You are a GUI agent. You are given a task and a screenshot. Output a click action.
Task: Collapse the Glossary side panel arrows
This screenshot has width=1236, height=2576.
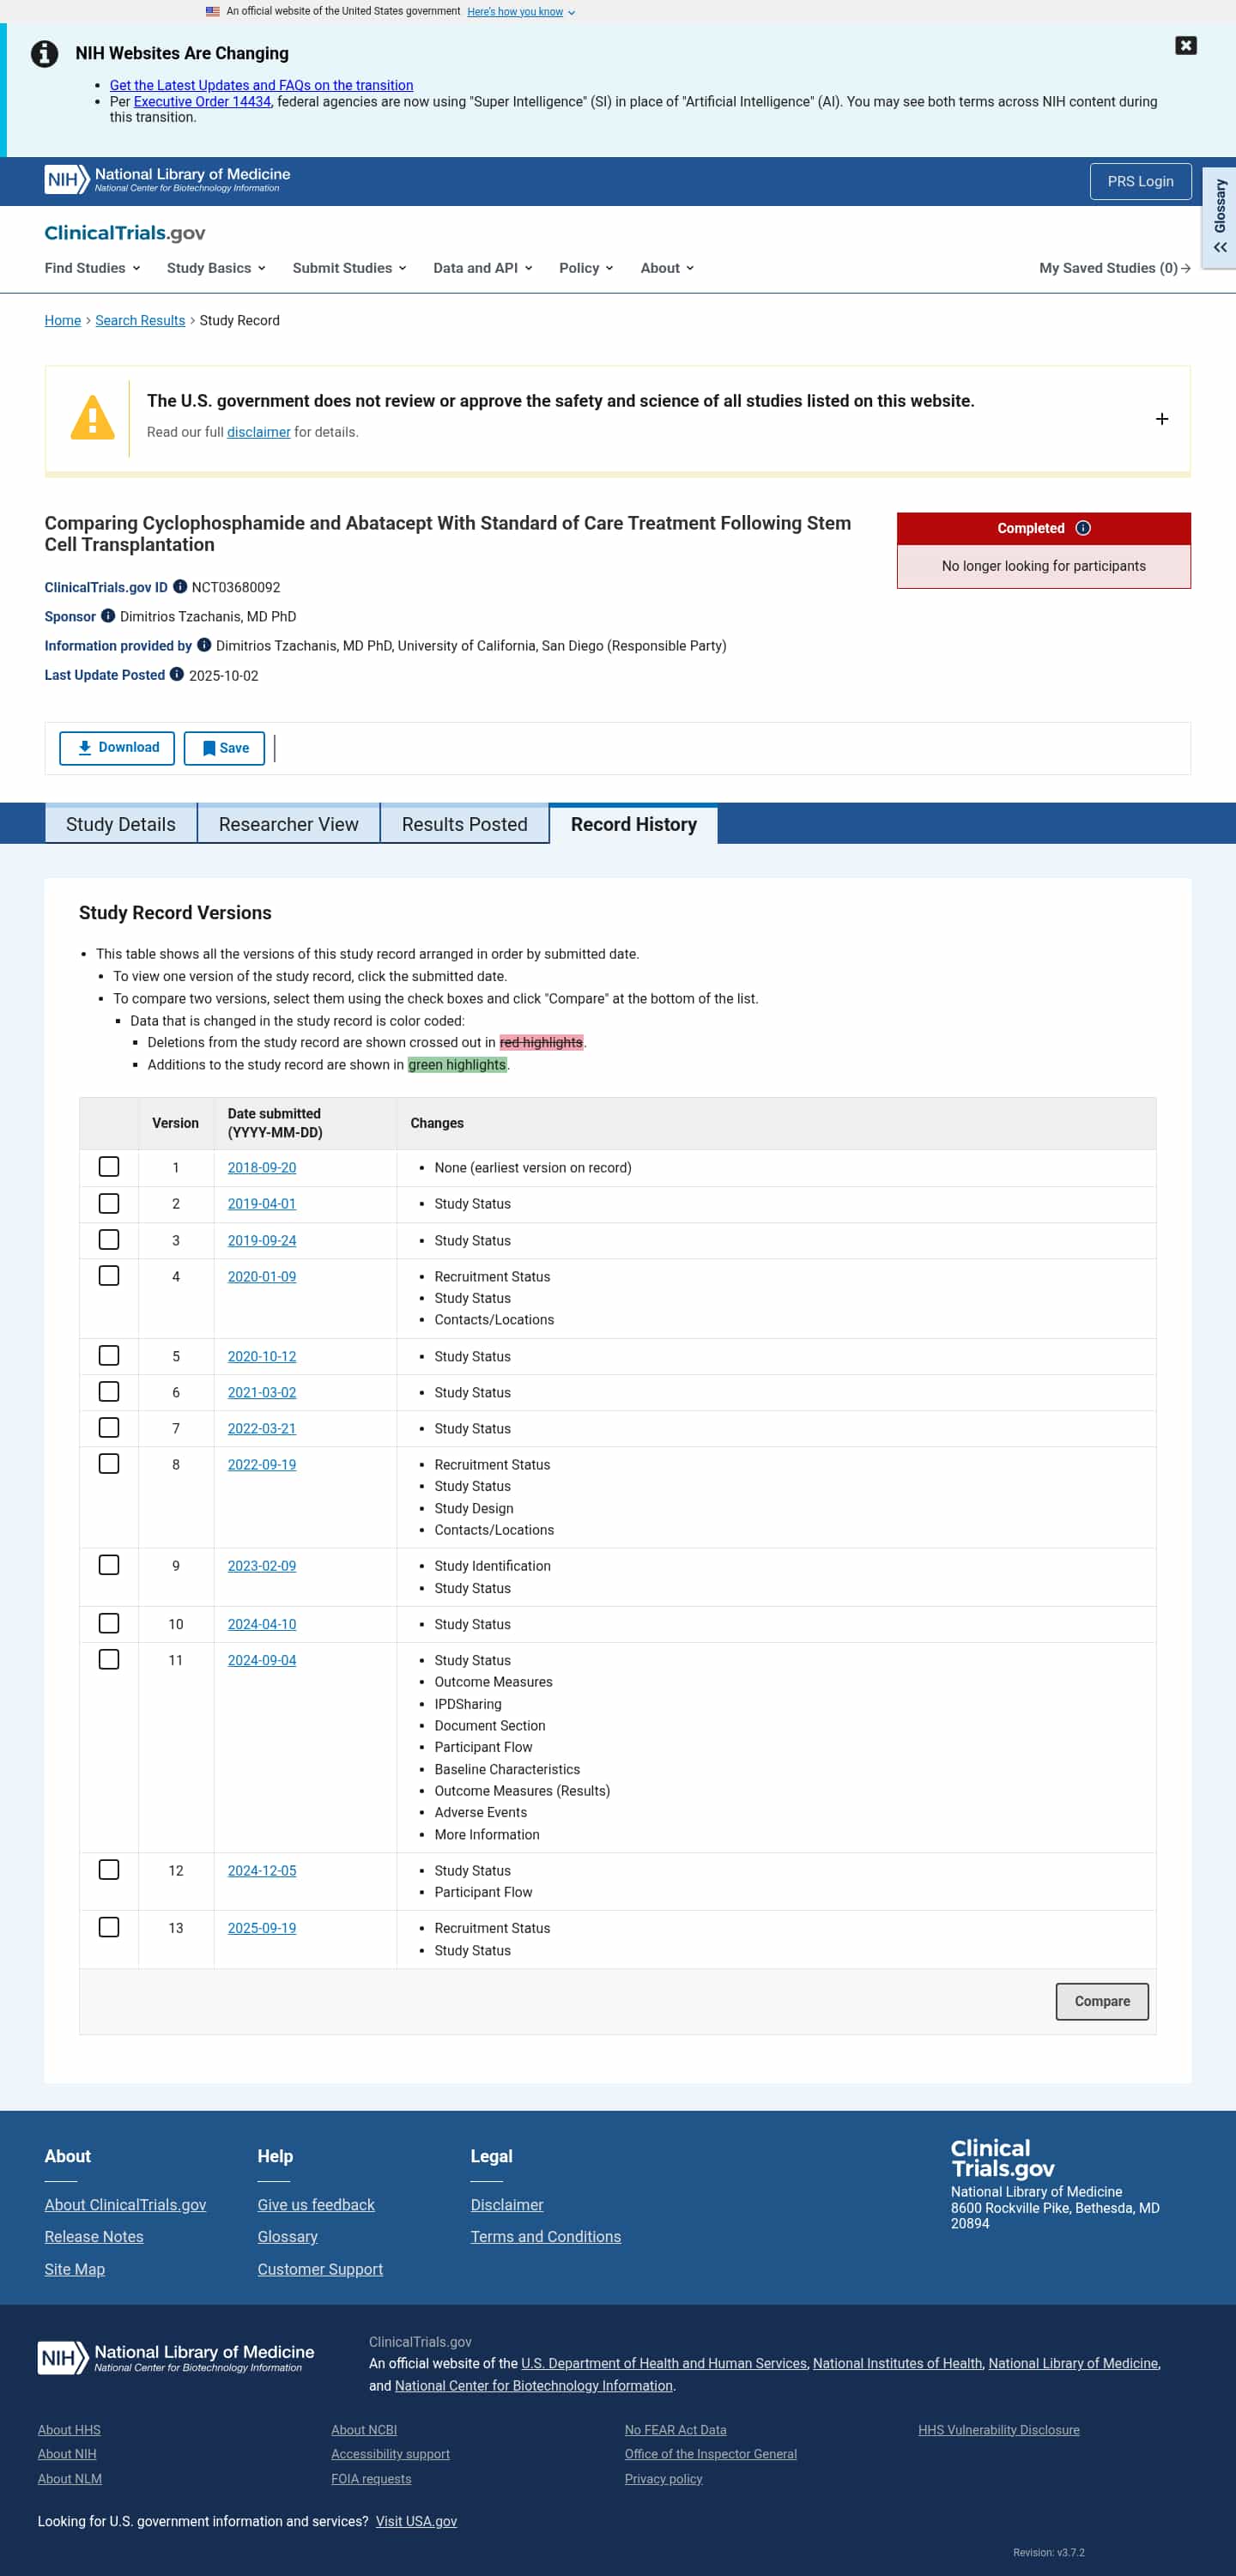coord(1220,247)
